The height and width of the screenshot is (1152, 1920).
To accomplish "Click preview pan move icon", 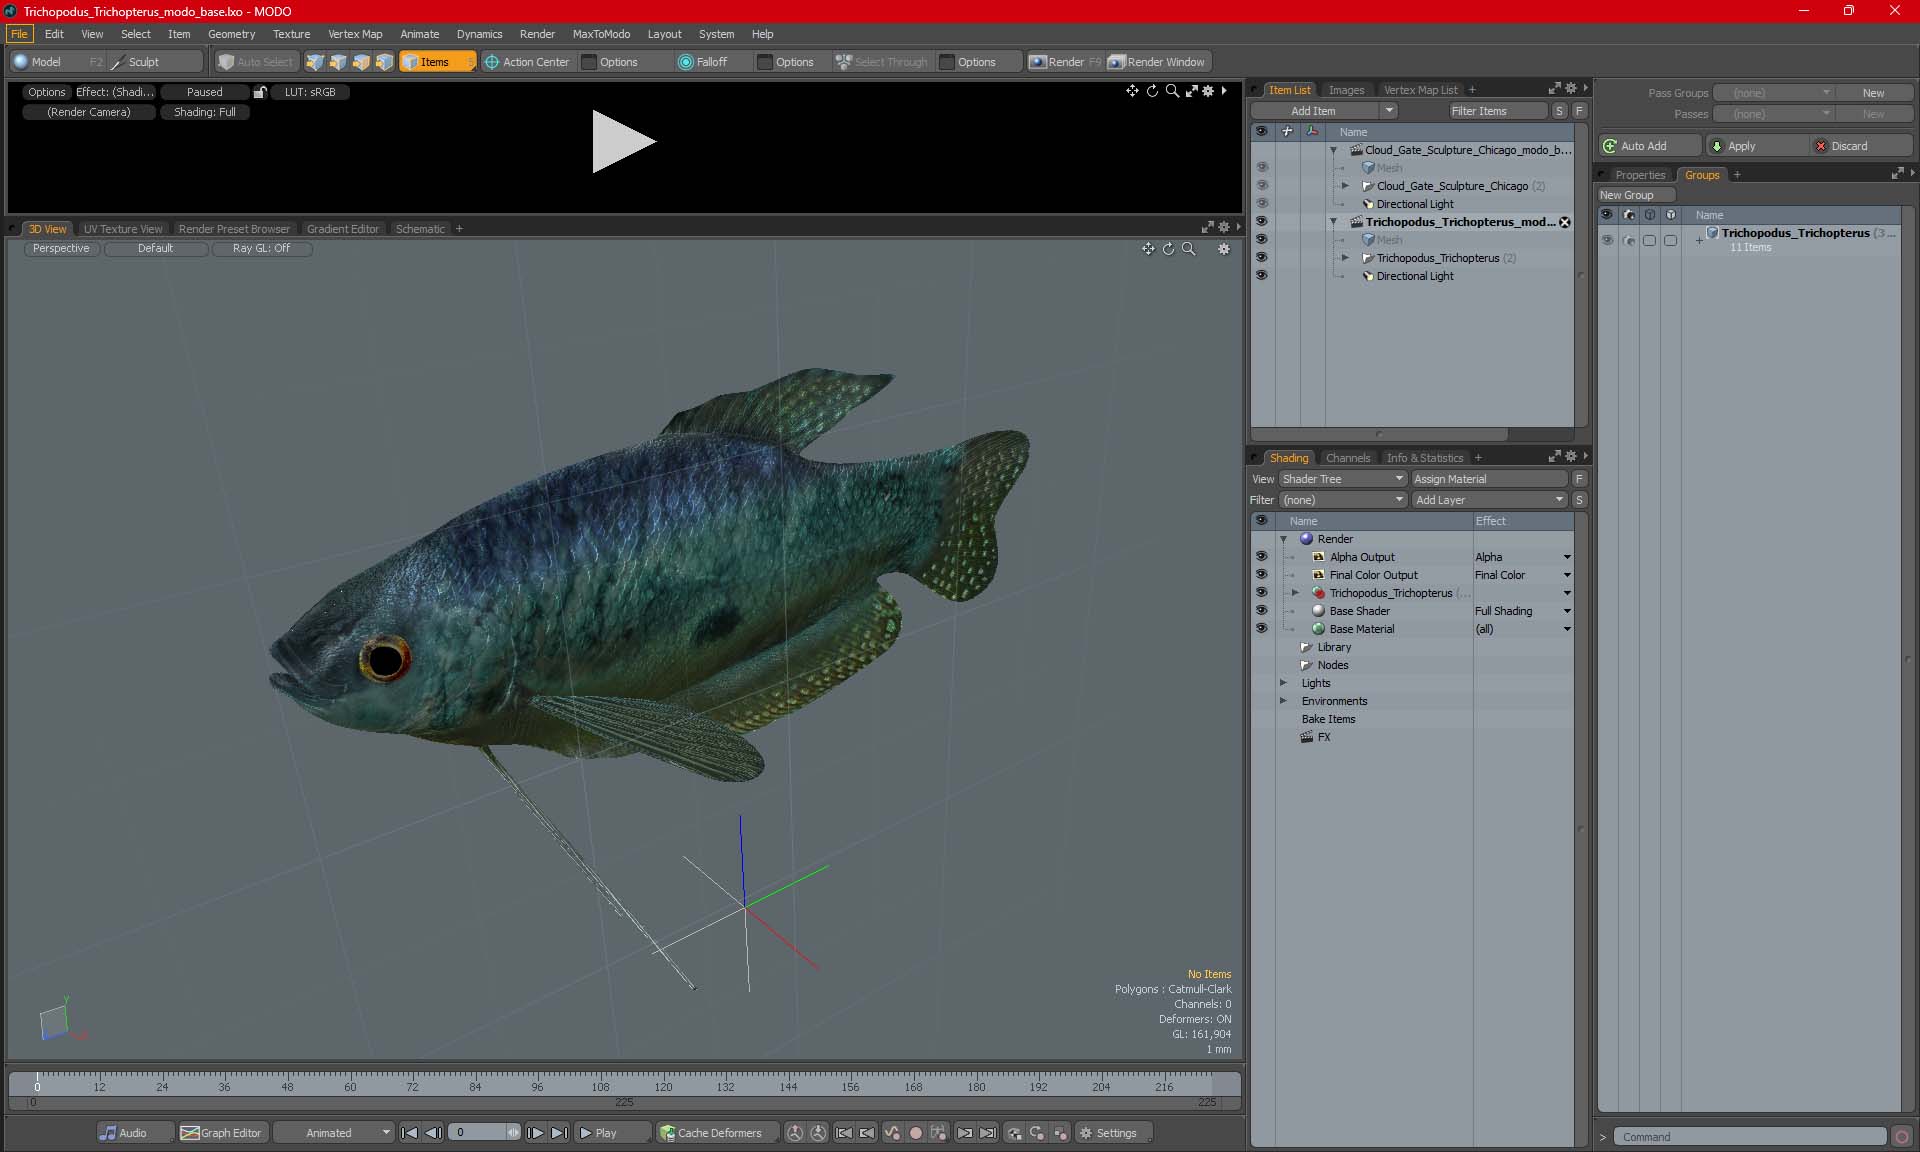I will (1132, 91).
